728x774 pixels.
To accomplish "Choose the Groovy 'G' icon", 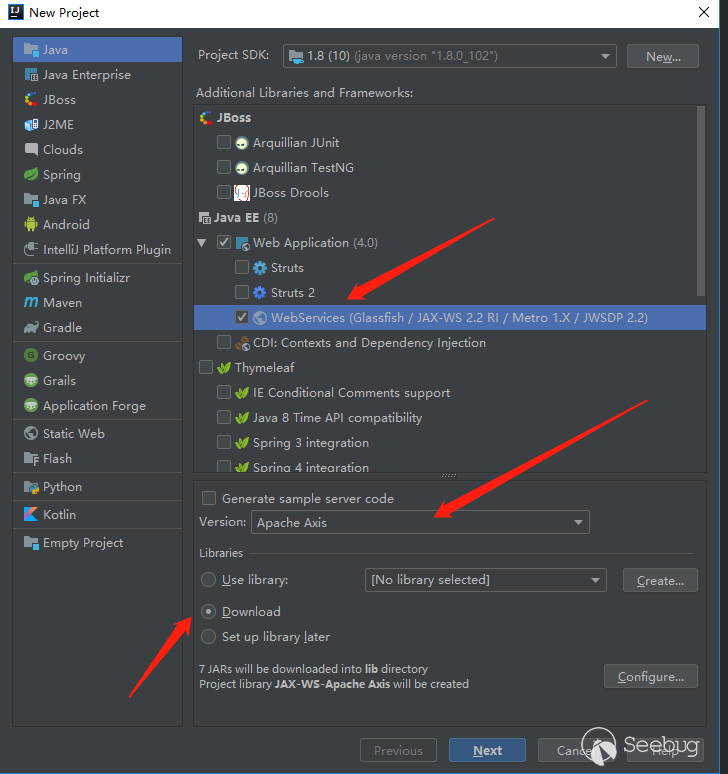I will coord(31,355).
